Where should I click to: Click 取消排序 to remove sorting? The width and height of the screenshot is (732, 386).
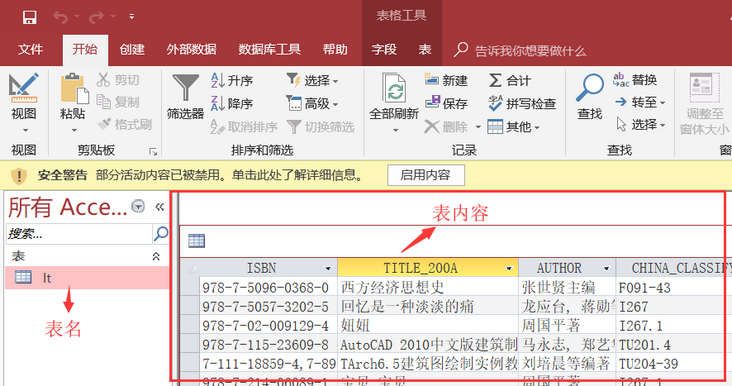coord(243,126)
